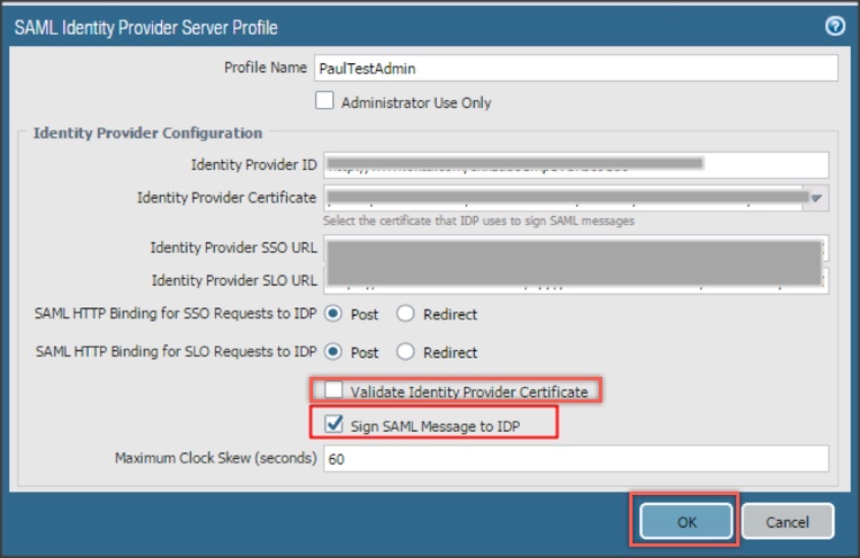
Task: Select Post for SSO Requests binding
Action: [x=333, y=314]
